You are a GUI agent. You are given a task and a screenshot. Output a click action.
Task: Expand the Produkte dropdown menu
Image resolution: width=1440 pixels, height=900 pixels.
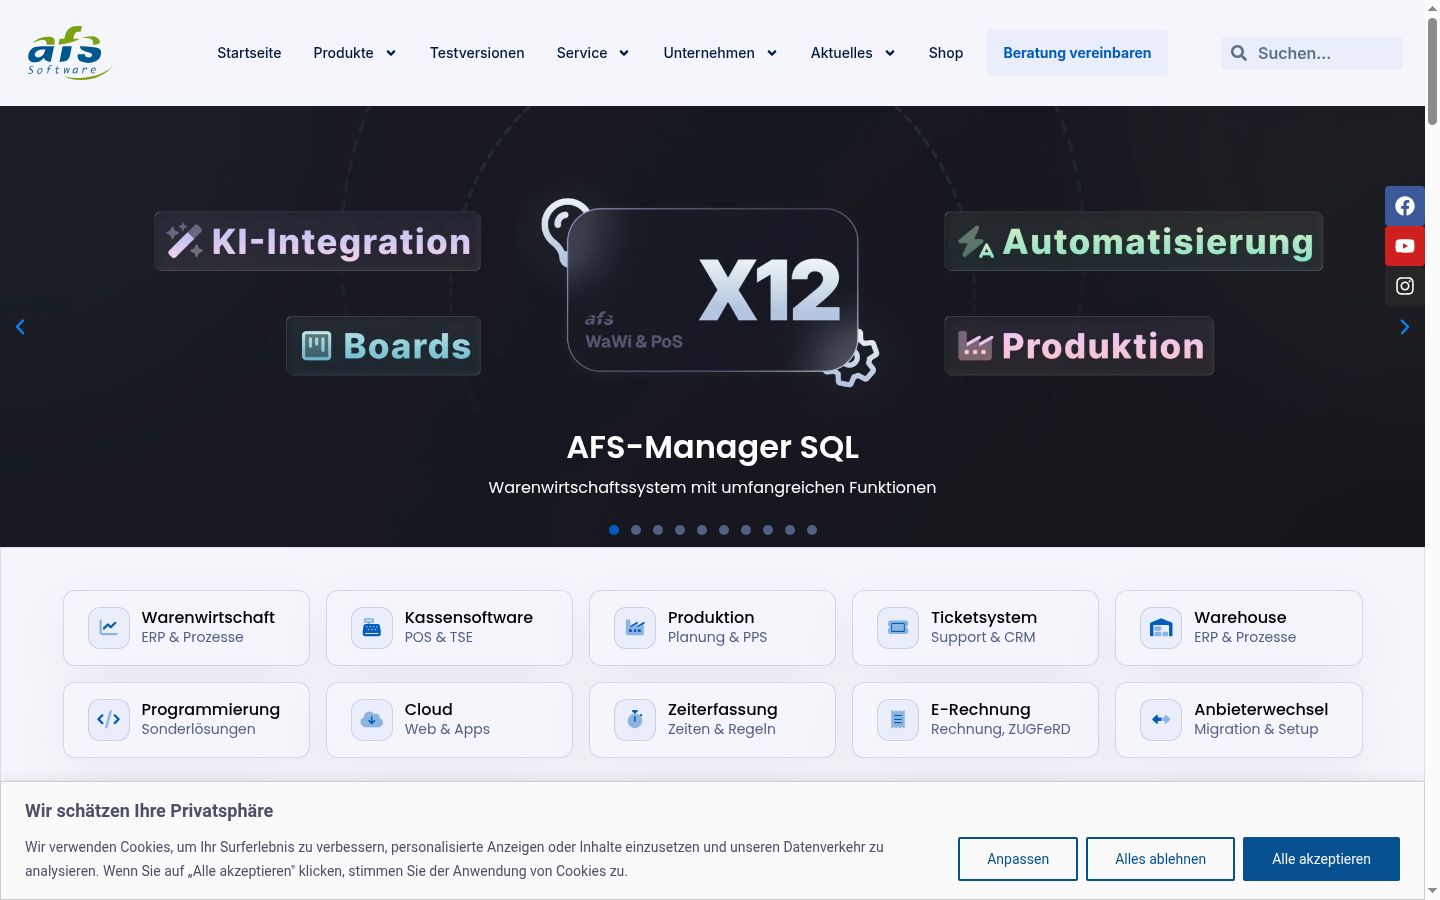(x=355, y=53)
